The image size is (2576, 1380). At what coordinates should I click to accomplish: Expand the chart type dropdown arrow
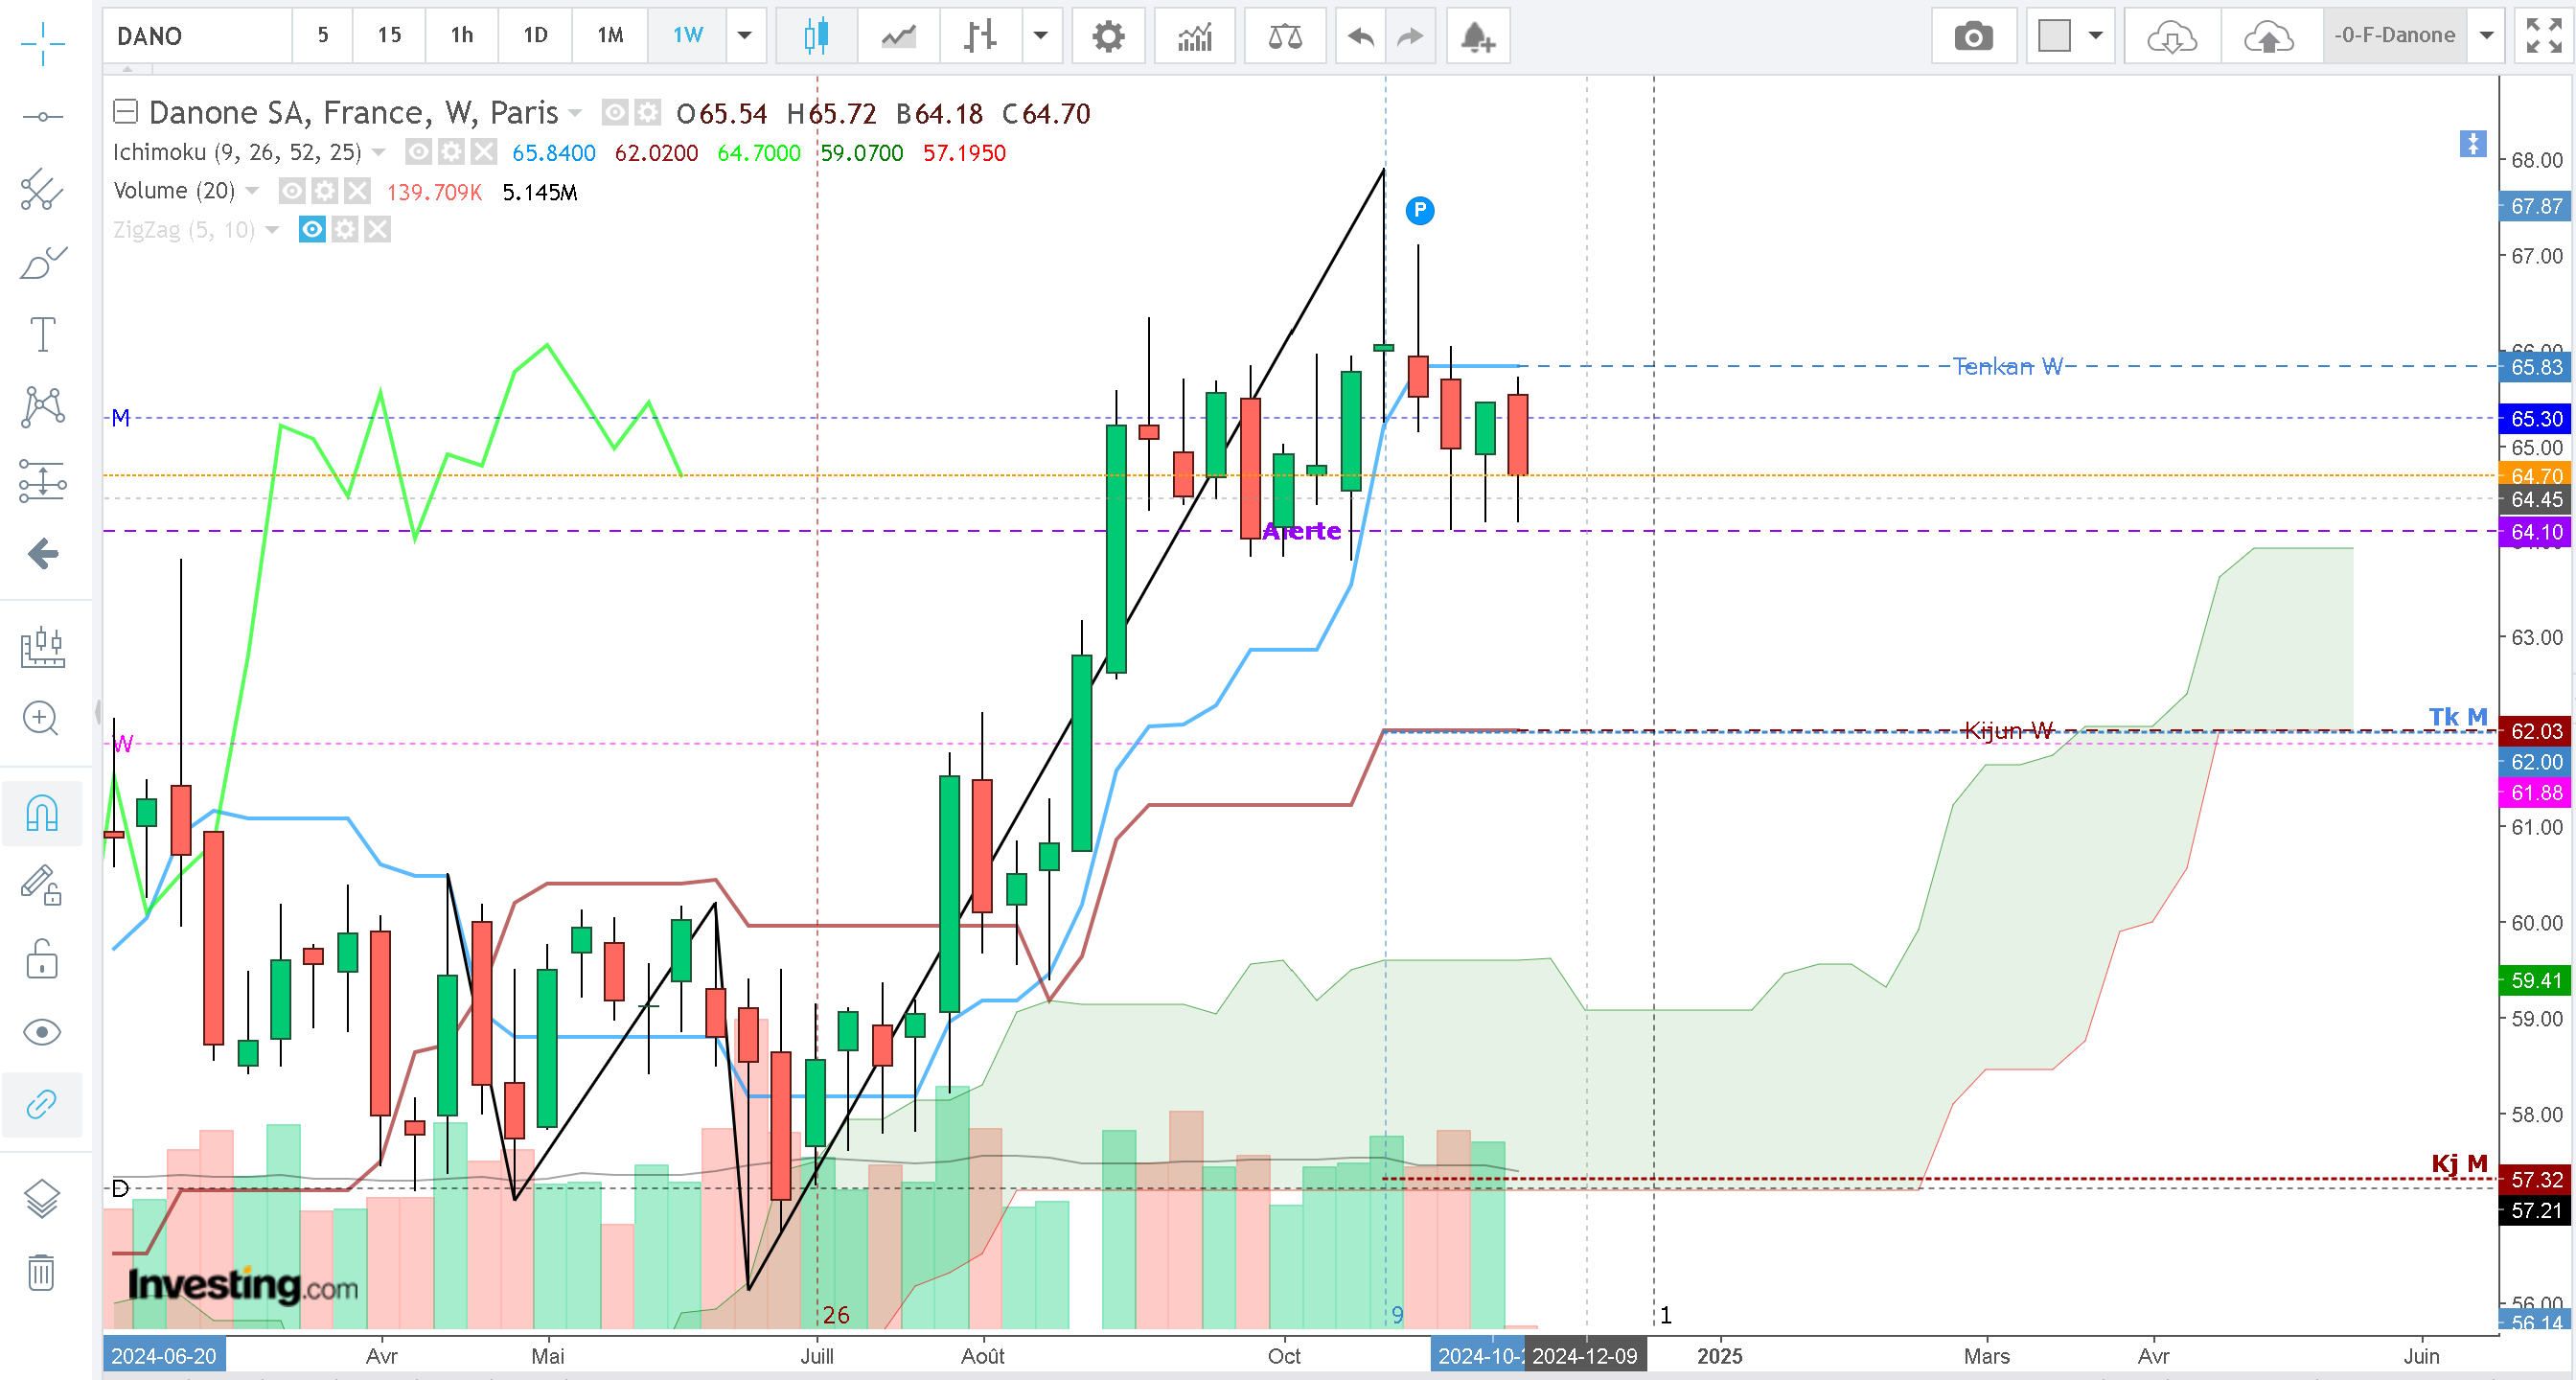[1041, 36]
